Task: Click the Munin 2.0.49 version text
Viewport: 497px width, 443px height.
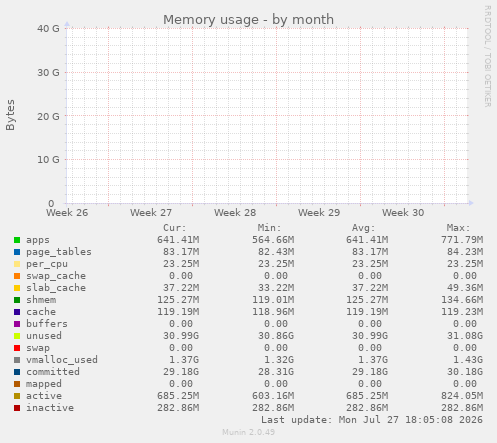Action: 248,432
